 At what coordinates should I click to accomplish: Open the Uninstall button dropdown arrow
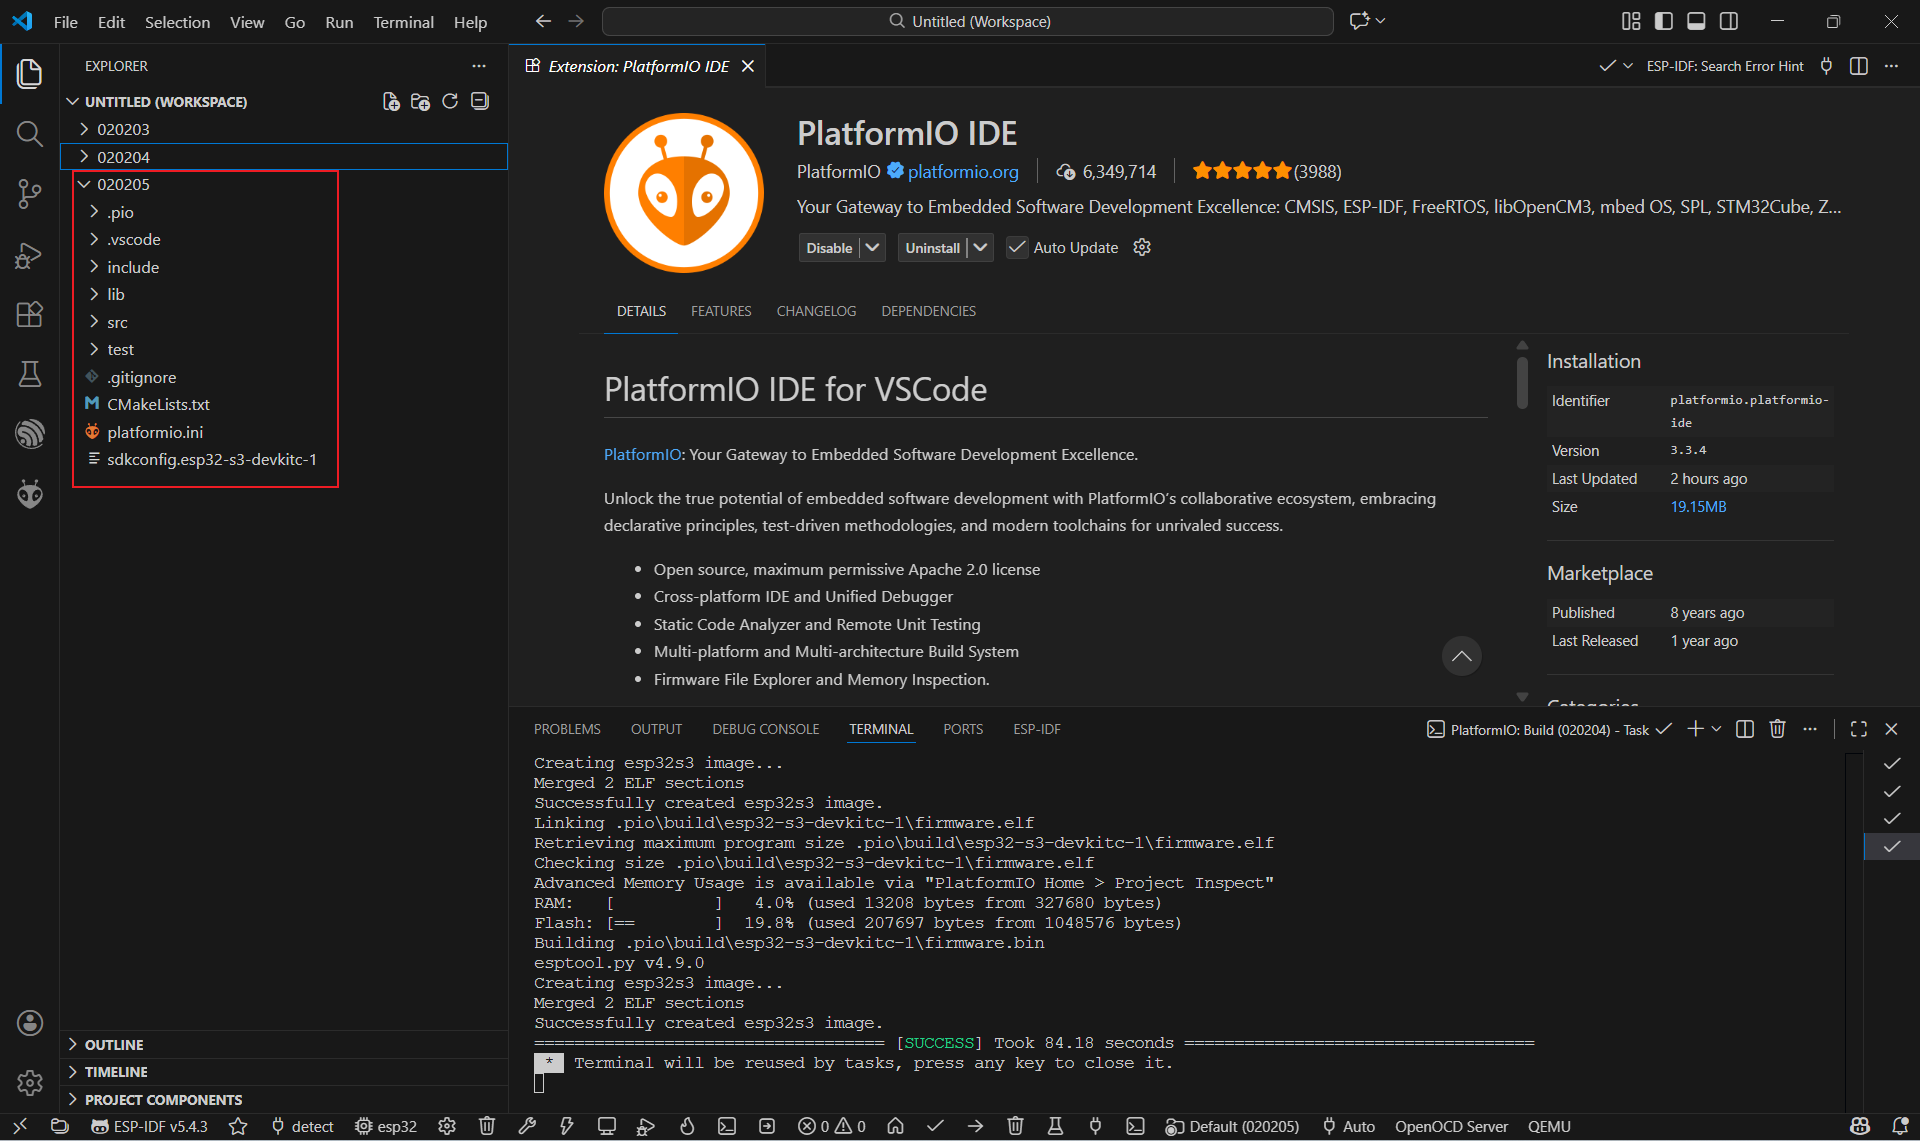pyautogui.click(x=980, y=248)
